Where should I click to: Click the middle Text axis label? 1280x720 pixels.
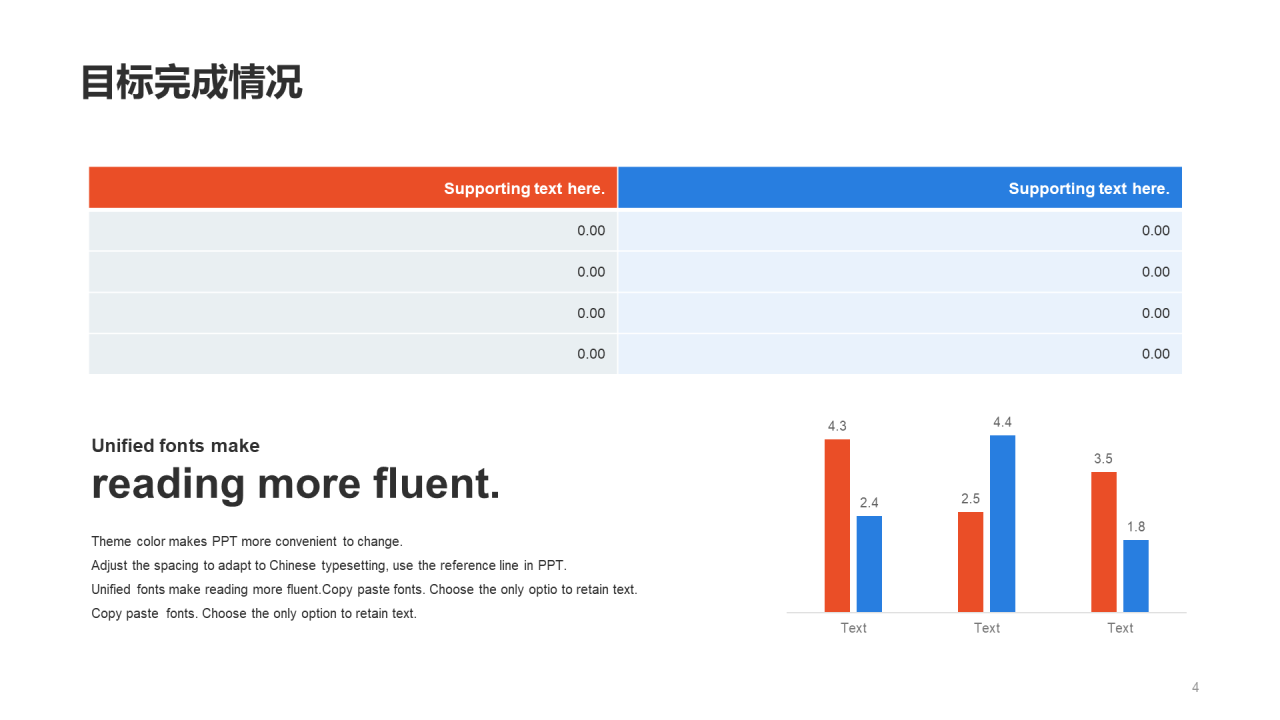pyautogui.click(x=987, y=628)
